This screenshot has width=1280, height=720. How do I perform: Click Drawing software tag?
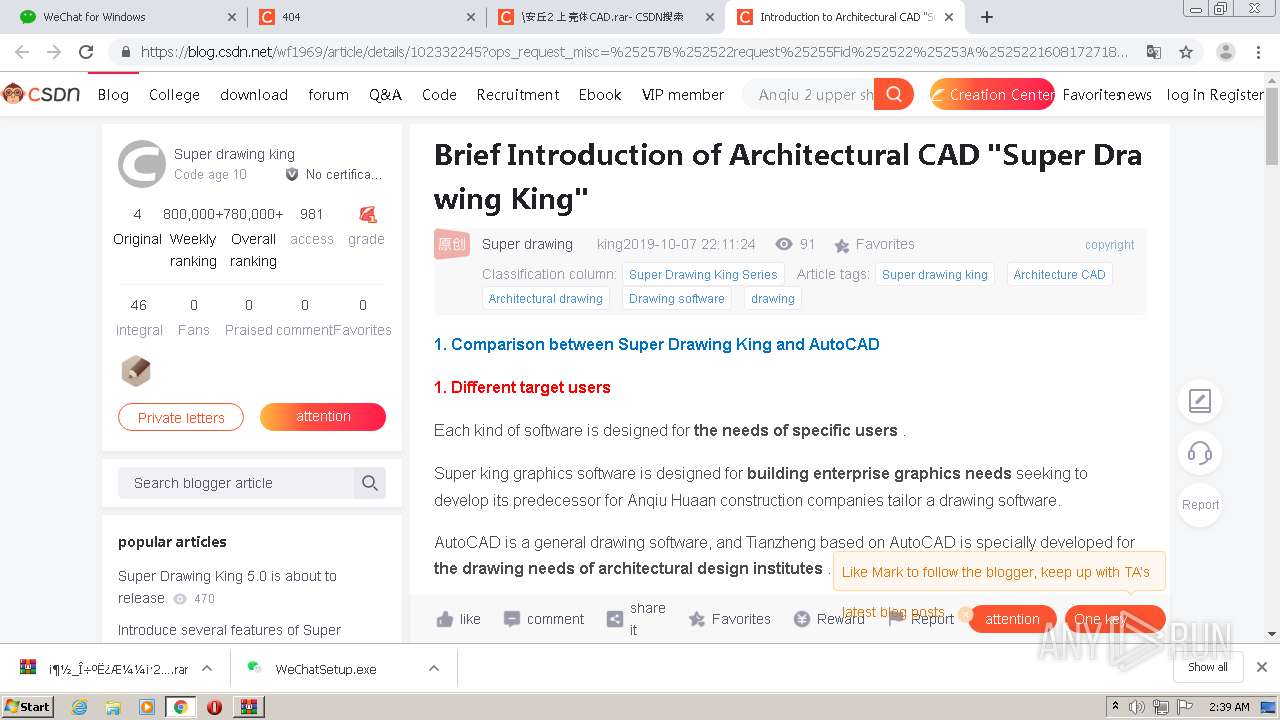(x=676, y=298)
